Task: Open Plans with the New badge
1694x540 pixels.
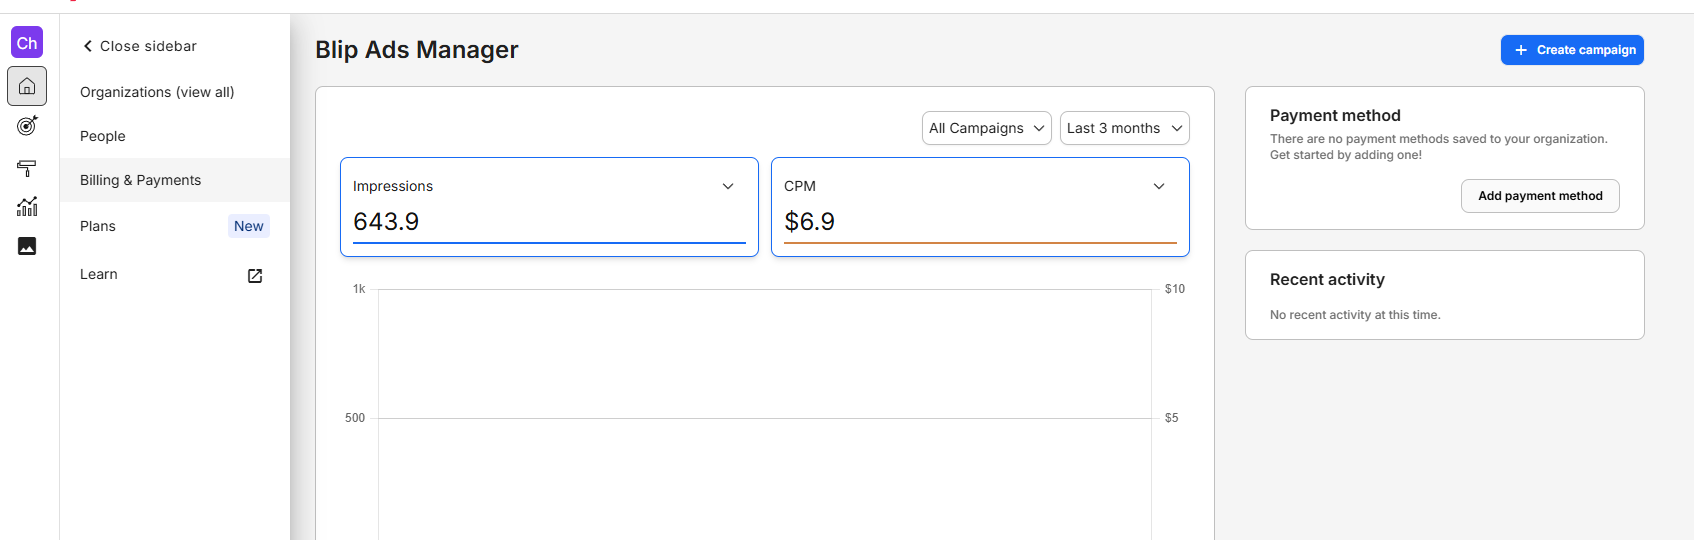Action: point(175,226)
